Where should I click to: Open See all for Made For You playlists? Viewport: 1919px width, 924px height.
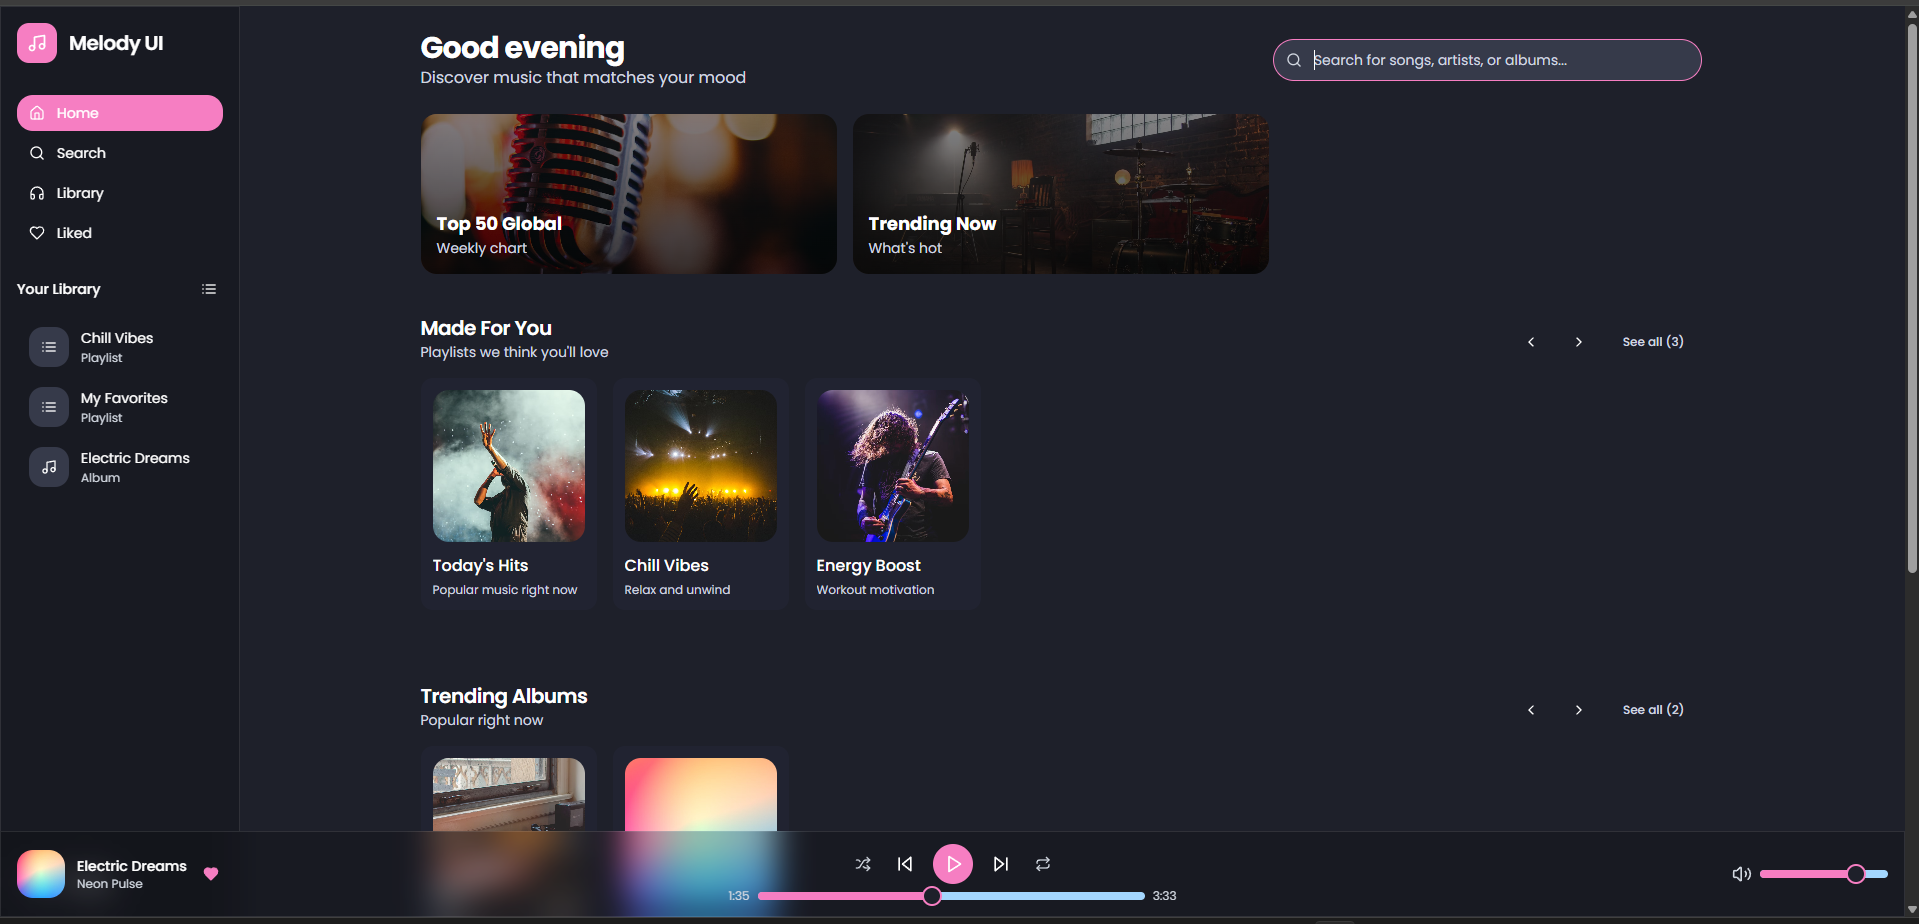click(x=1652, y=341)
